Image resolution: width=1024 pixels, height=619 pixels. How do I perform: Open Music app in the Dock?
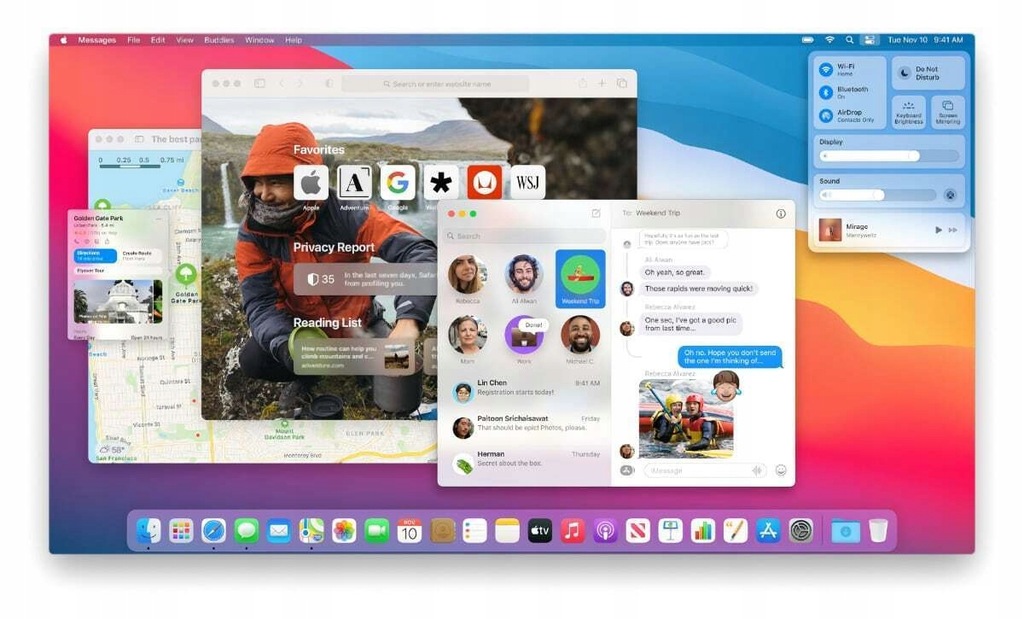click(x=572, y=531)
